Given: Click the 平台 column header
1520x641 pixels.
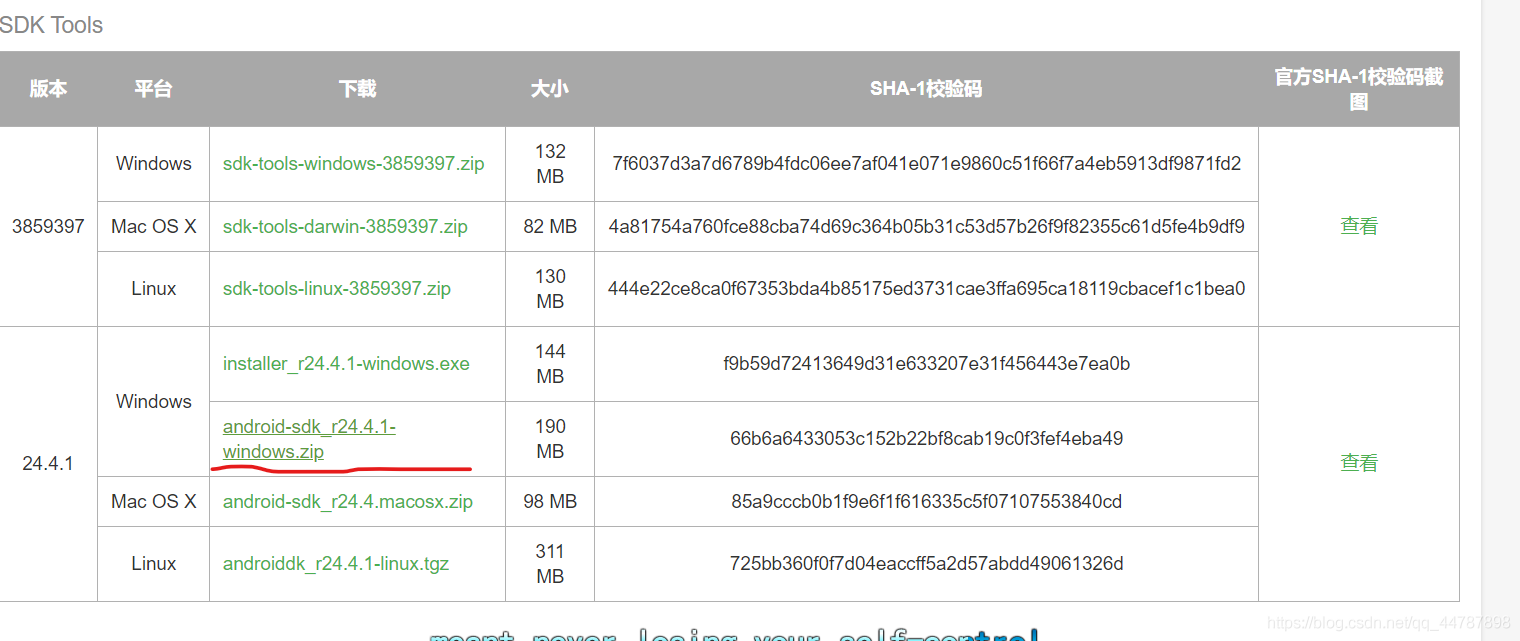Looking at the screenshot, I should (153, 89).
